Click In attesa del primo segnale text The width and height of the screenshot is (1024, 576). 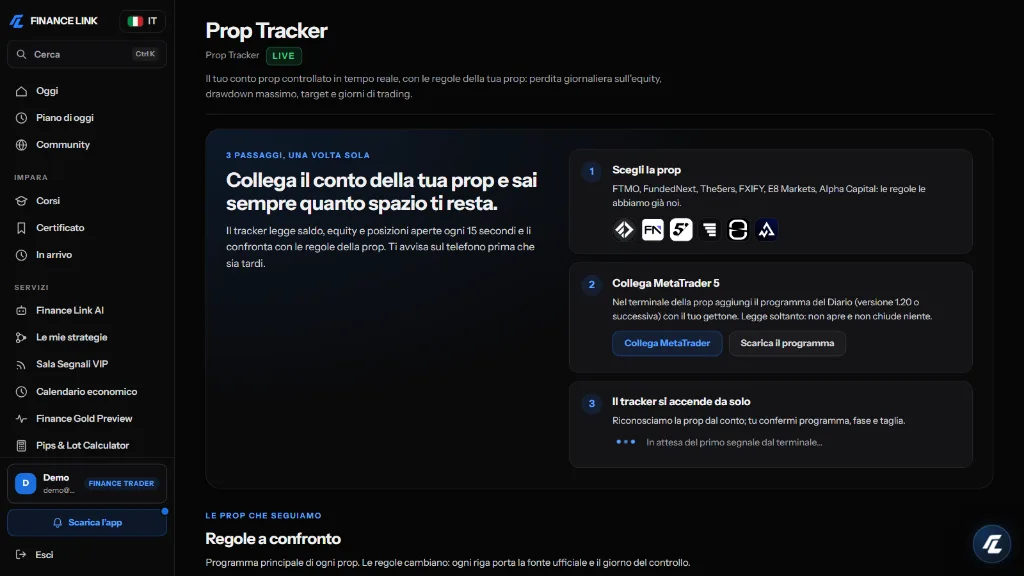coord(734,442)
